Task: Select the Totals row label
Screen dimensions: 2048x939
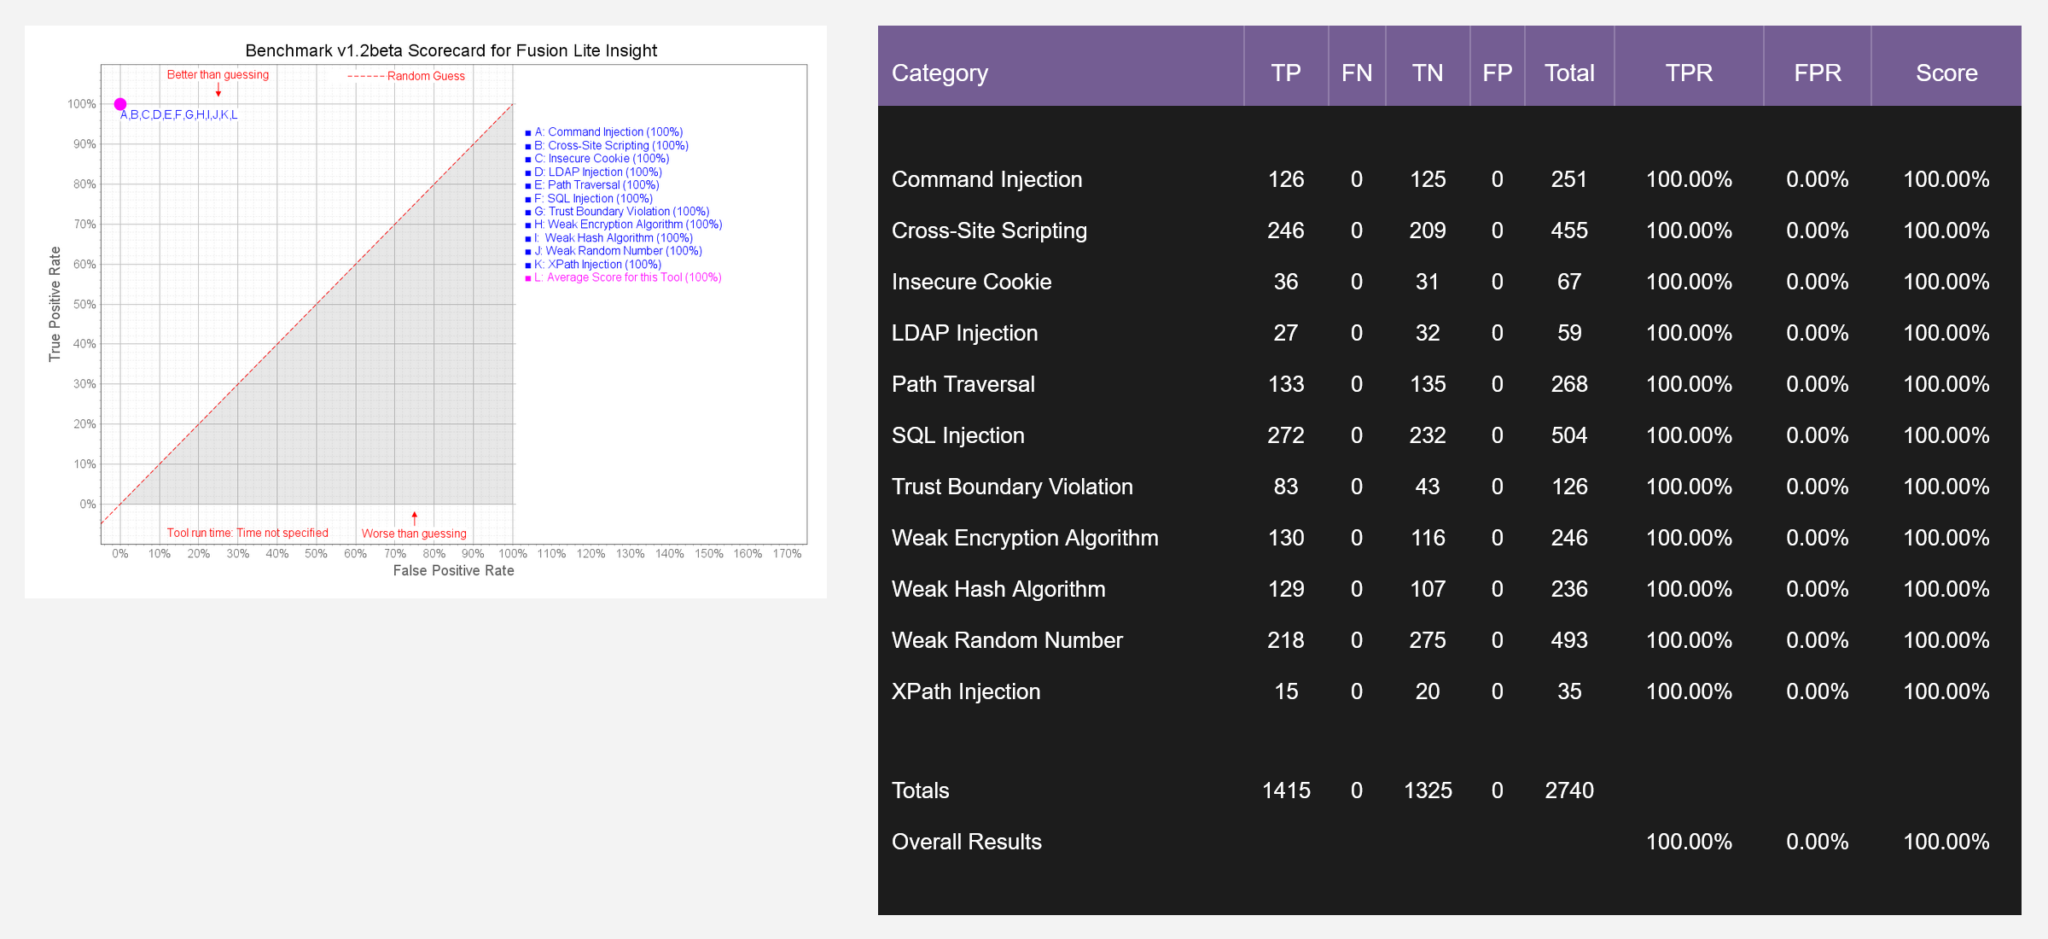Action: point(919,790)
